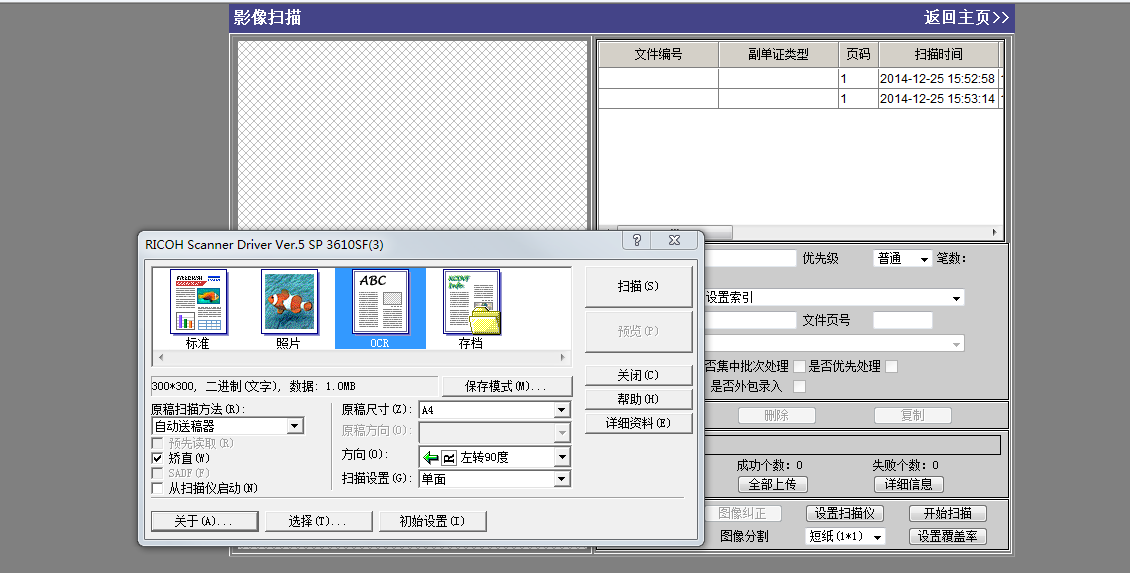Open the 扫描设置 单面 dropdown
Image resolution: width=1130 pixels, height=573 pixels.
point(561,480)
